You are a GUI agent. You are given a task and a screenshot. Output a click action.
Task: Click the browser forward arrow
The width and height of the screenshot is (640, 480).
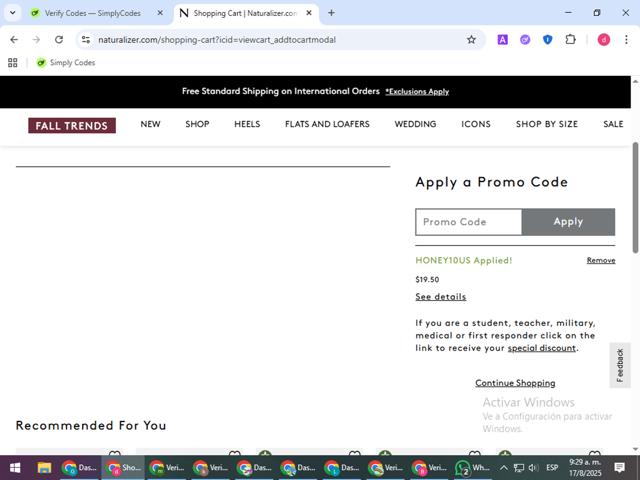pos(36,40)
